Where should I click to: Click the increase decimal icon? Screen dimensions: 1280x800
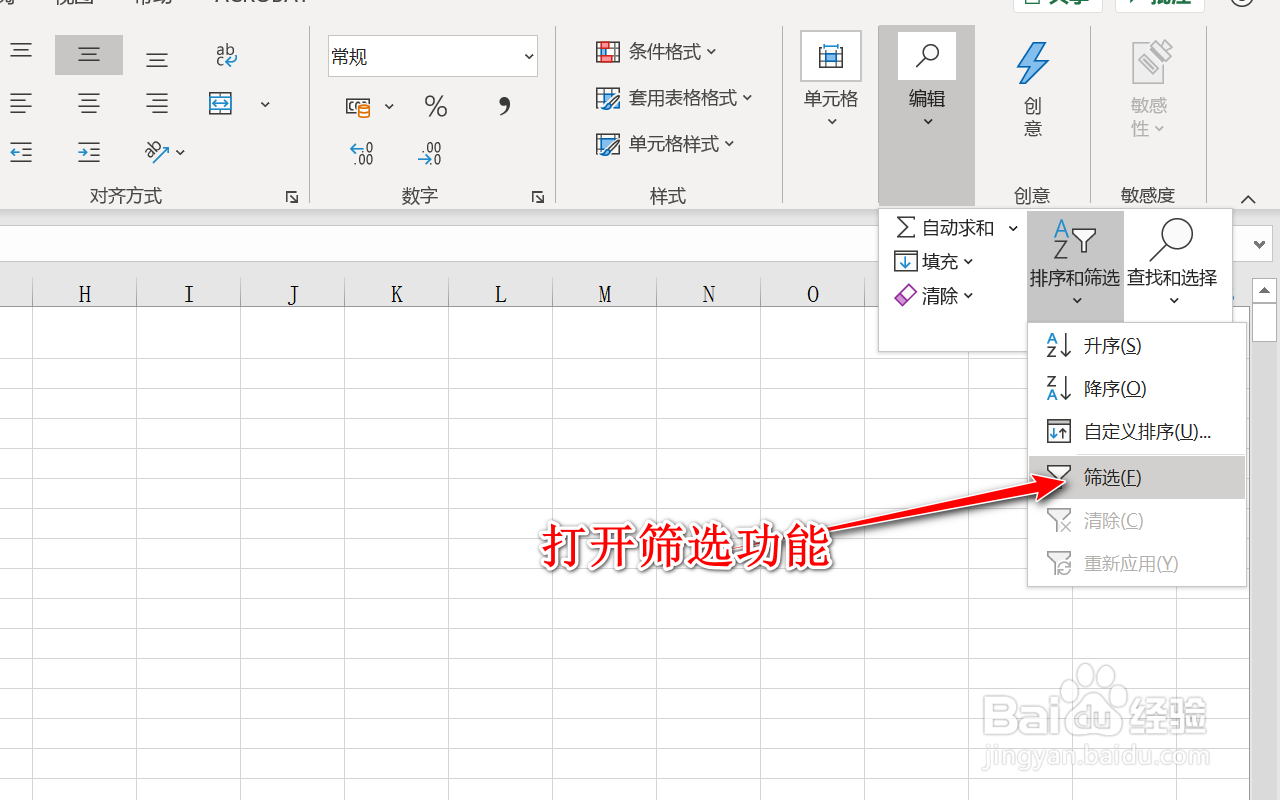pyautogui.click(x=362, y=153)
